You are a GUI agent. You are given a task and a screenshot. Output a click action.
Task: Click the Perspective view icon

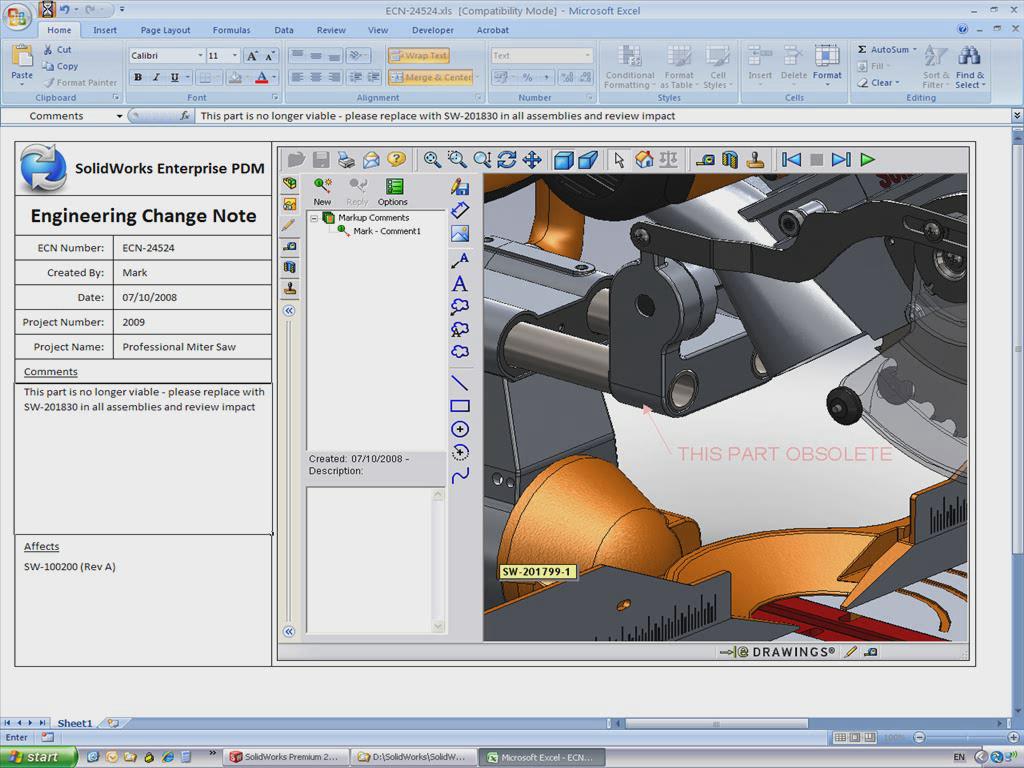tap(588, 159)
